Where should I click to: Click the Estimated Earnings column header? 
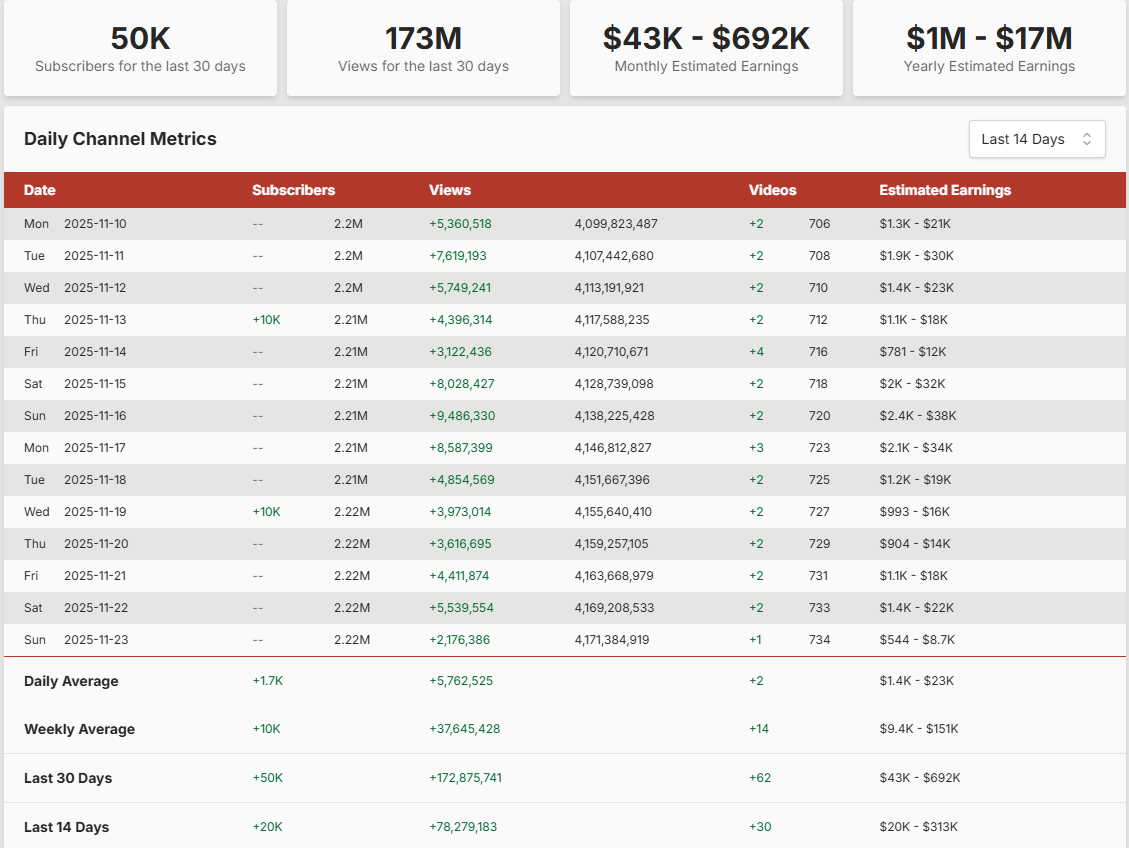945,190
